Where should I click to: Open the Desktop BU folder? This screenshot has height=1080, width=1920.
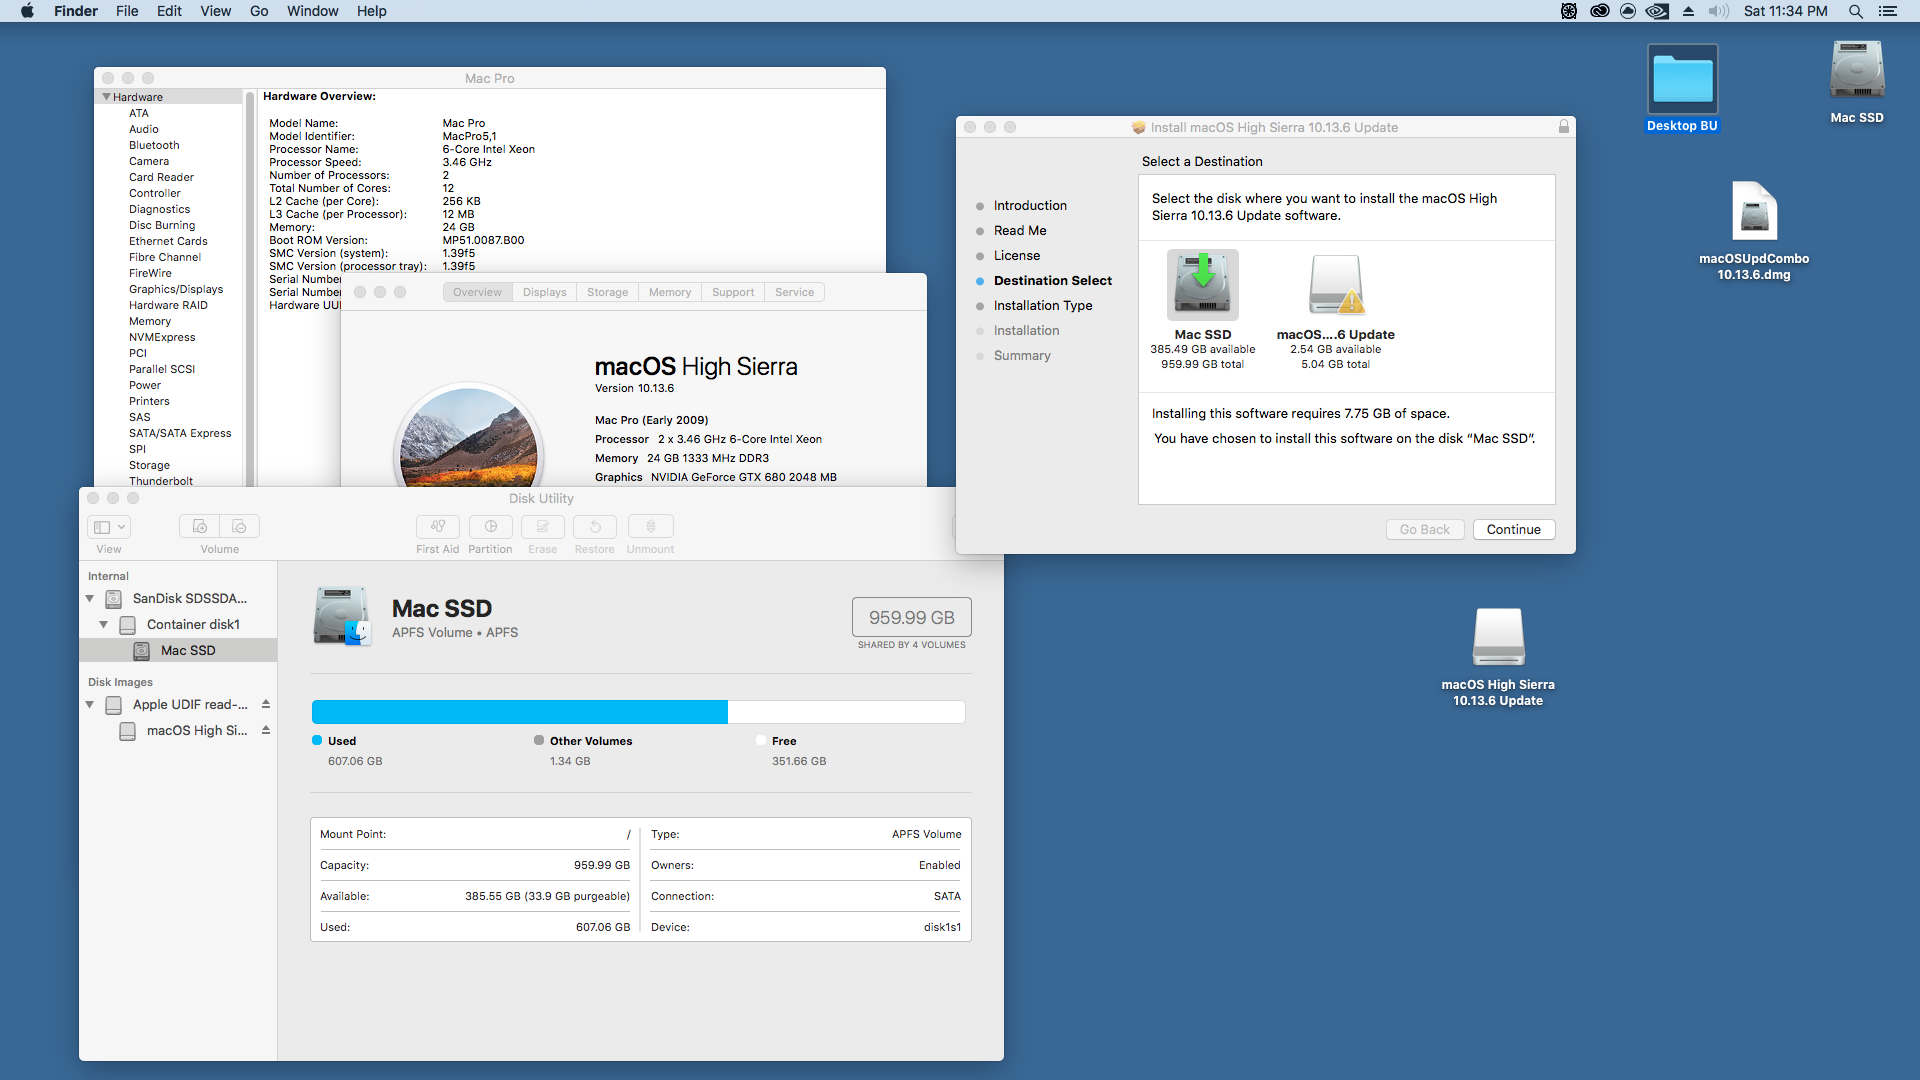pyautogui.click(x=1682, y=80)
